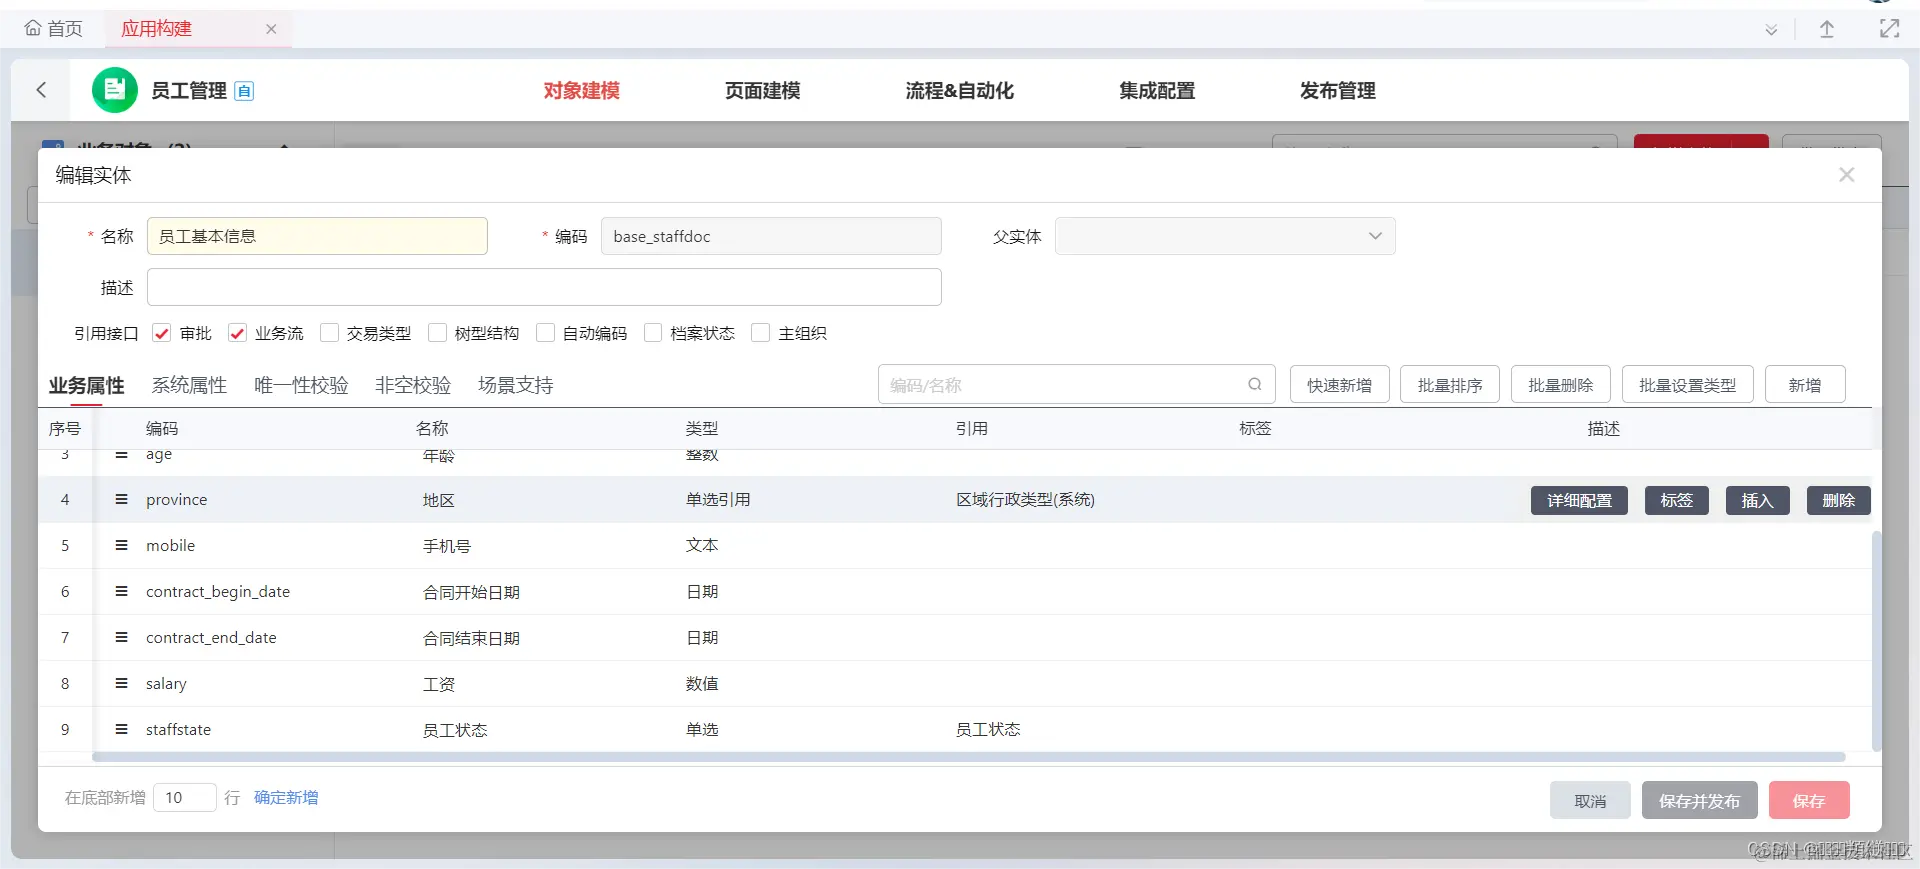Image resolution: width=1920 pixels, height=869 pixels.
Task: Open the document icon next to 员工管理
Action: pyautogui.click(x=244, y=91)
